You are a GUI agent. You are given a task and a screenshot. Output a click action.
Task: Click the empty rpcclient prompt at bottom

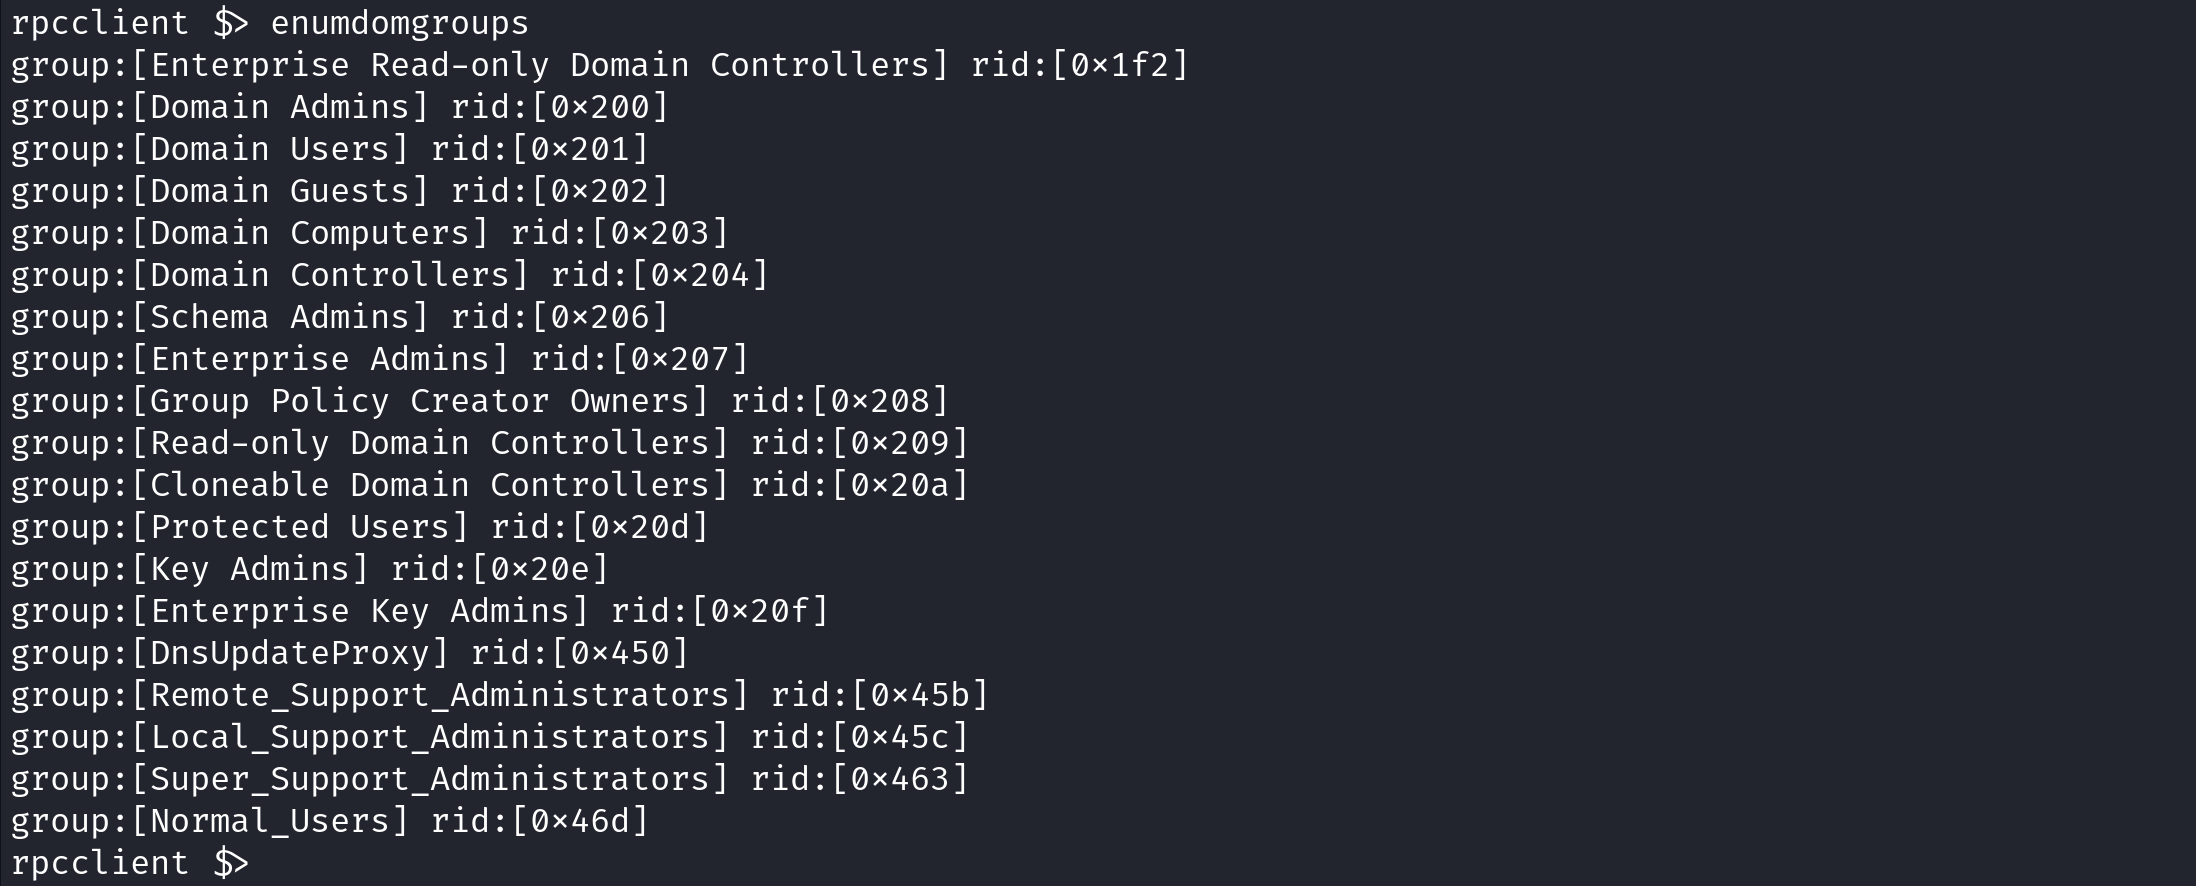pos(130,862)
